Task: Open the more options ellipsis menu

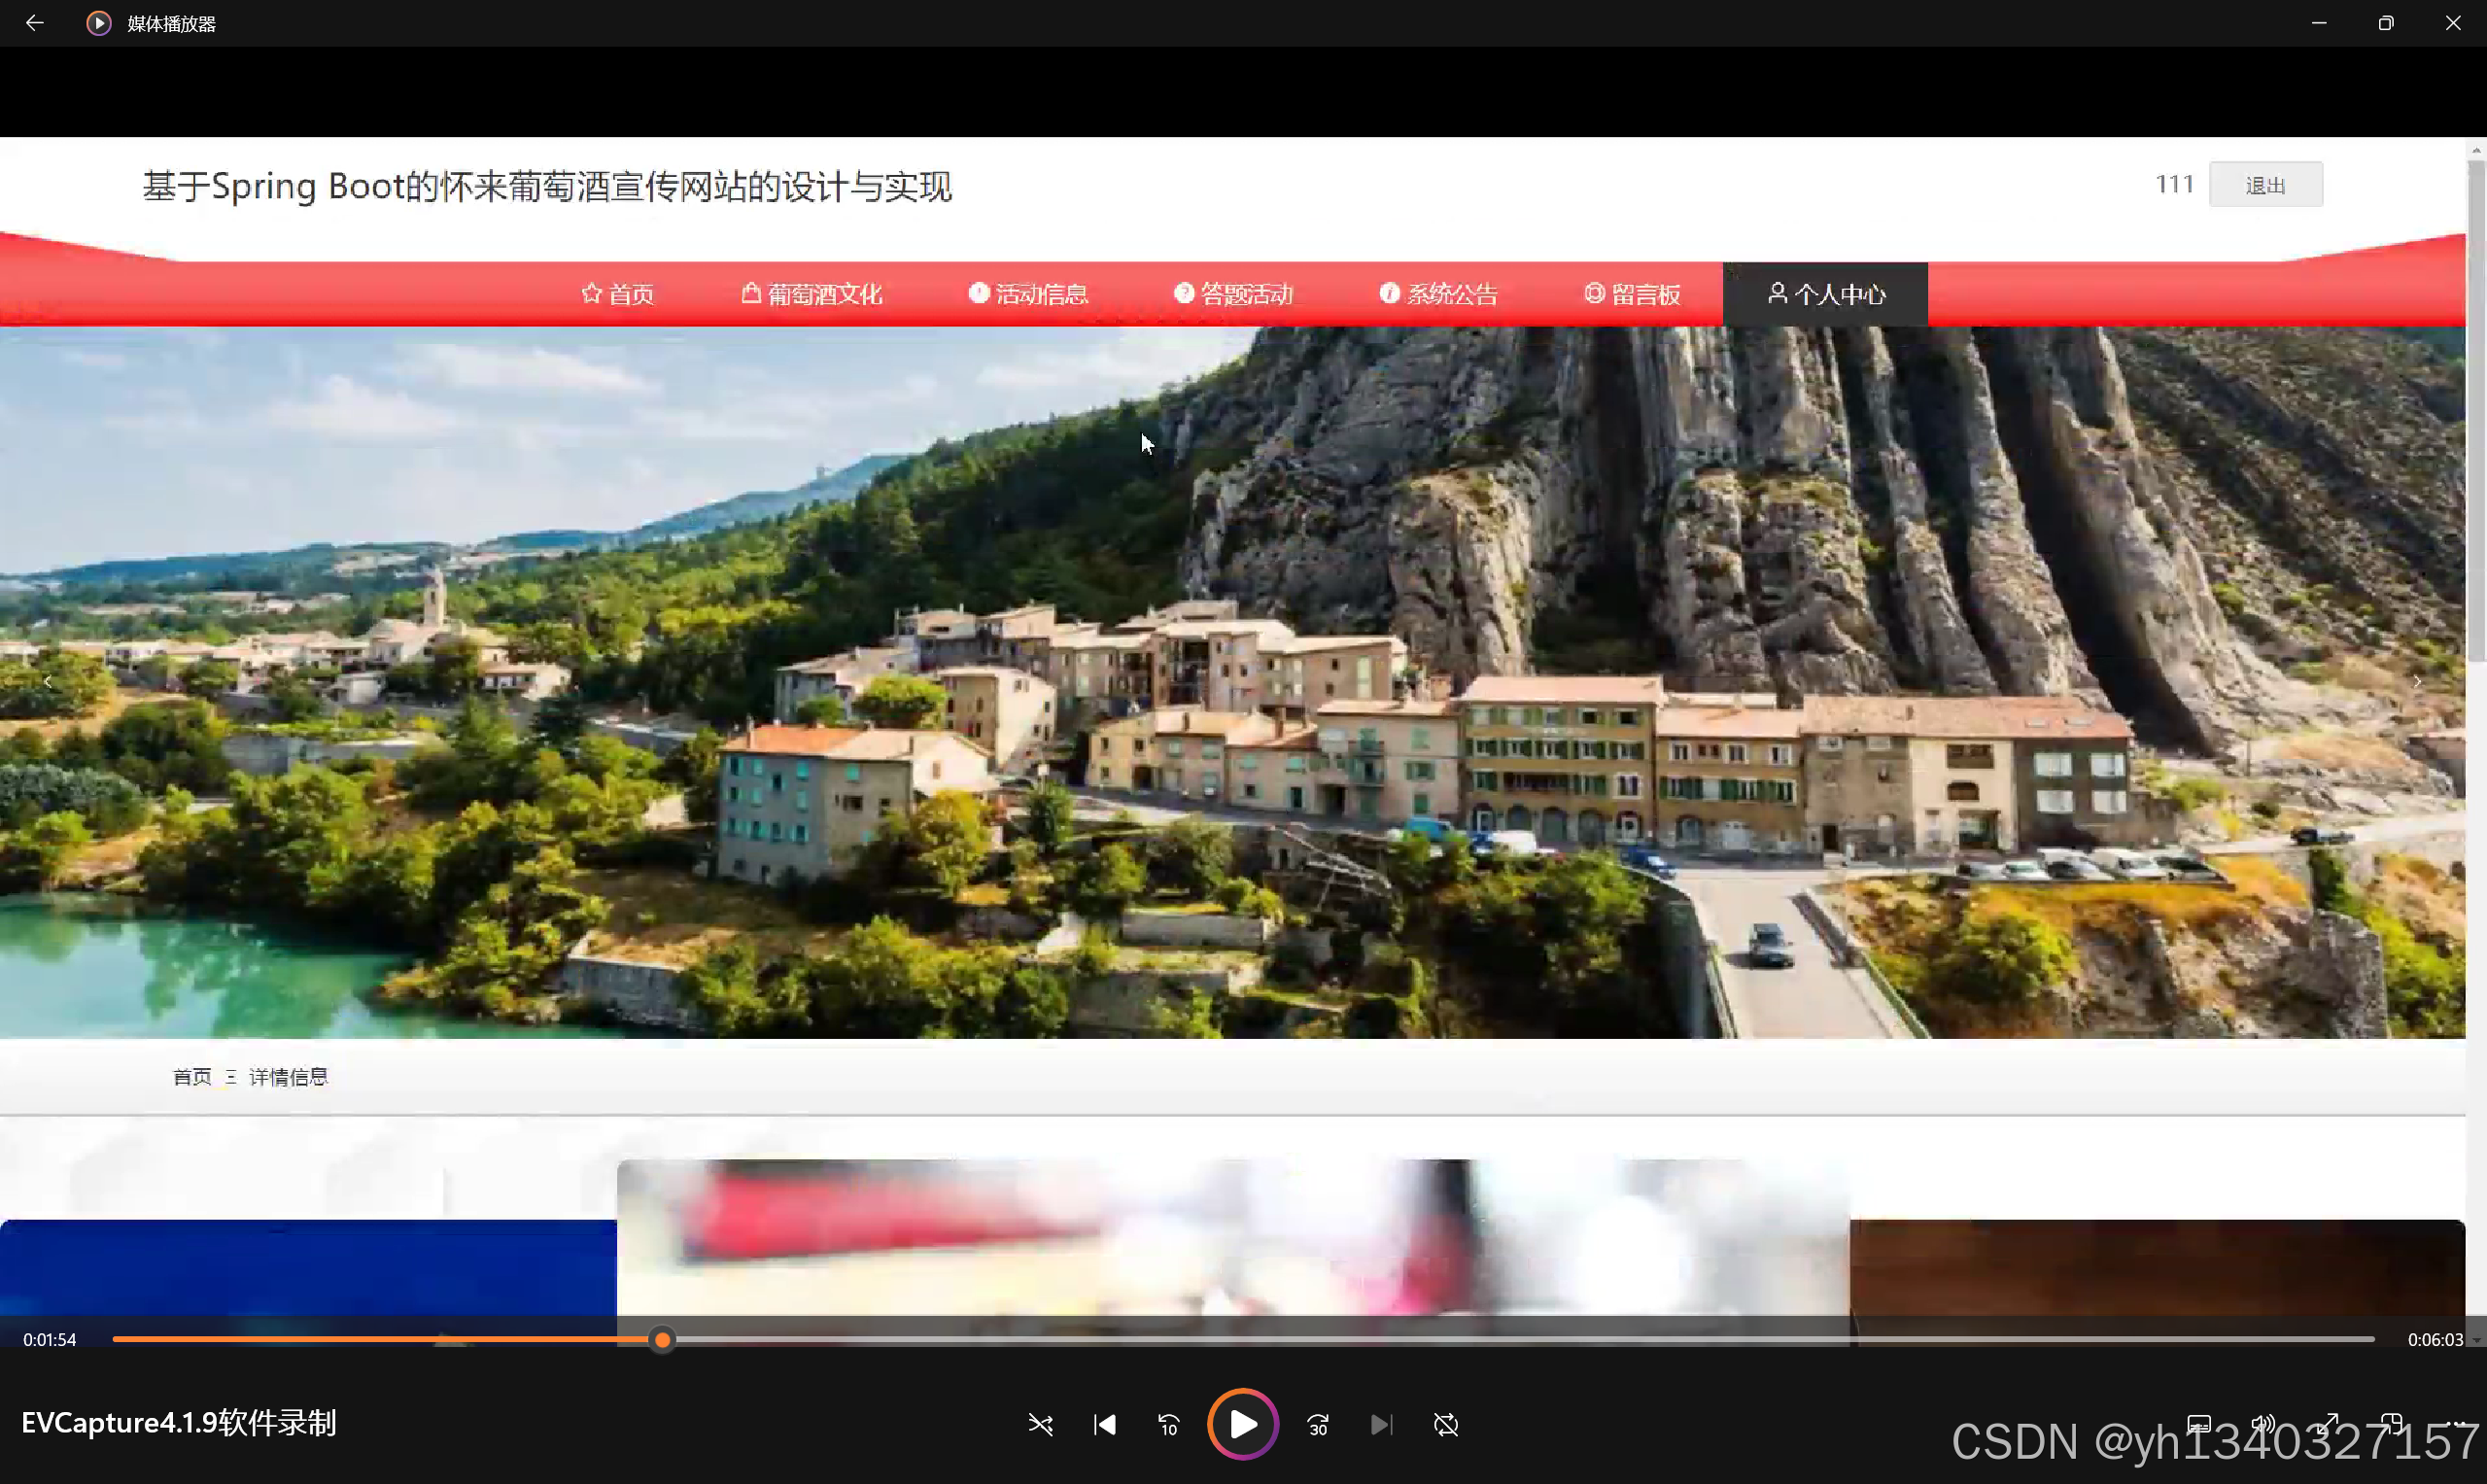Action: click(x=2455, y=1424)
